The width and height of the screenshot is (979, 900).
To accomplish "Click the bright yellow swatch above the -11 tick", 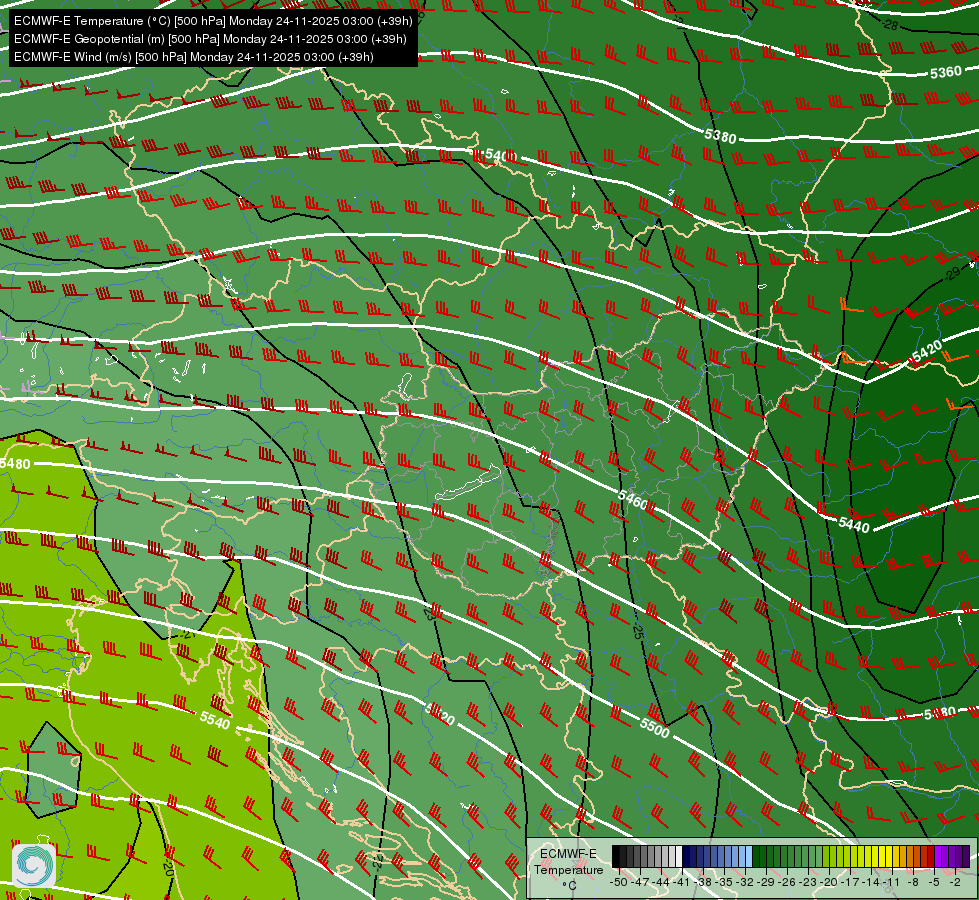I will point(889,856).
